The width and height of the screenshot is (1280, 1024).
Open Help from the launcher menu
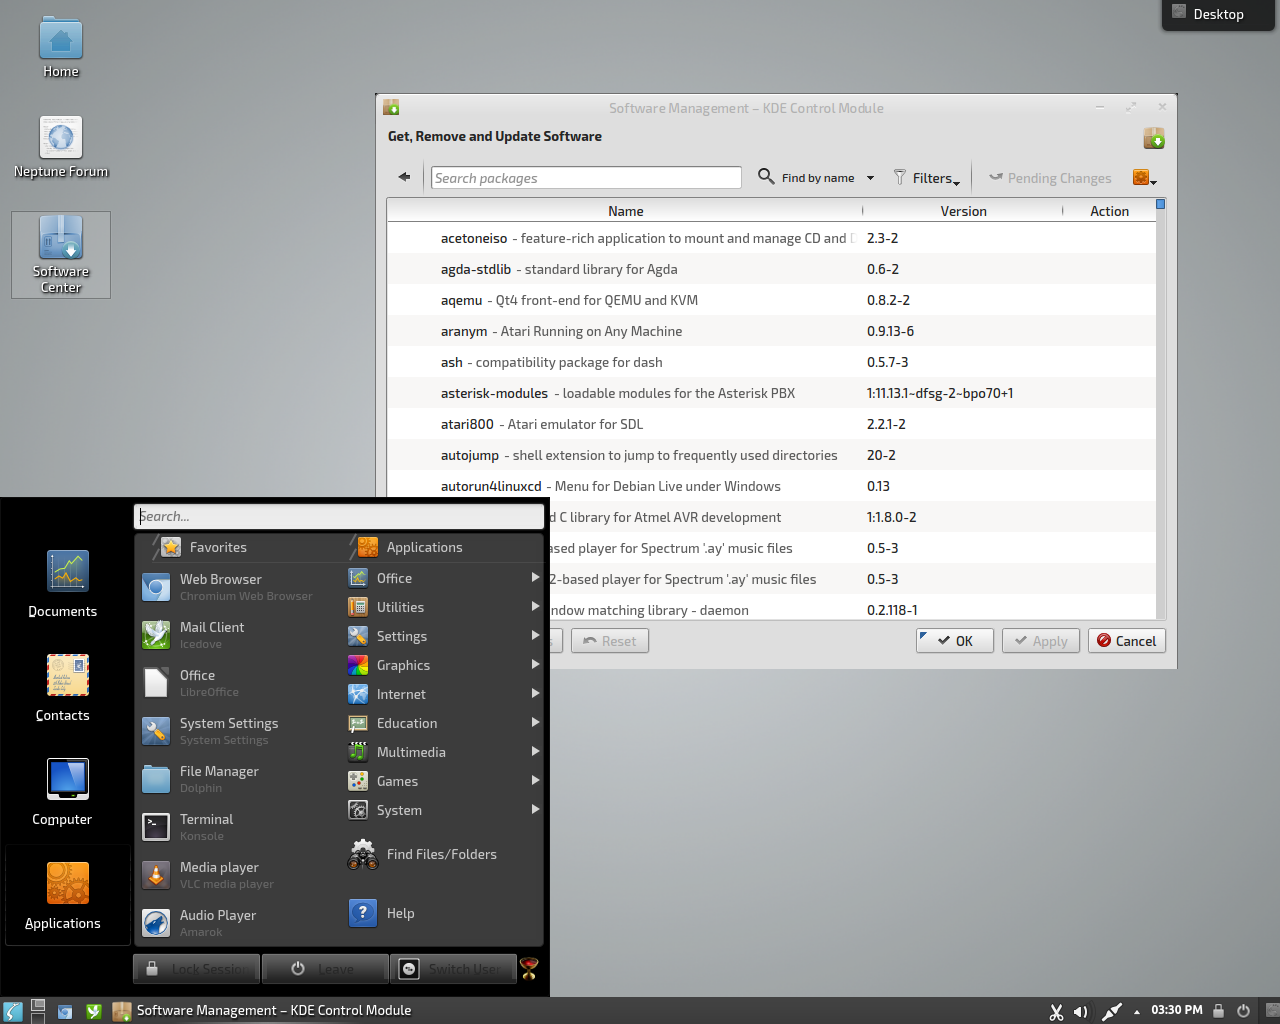(381, 913)
